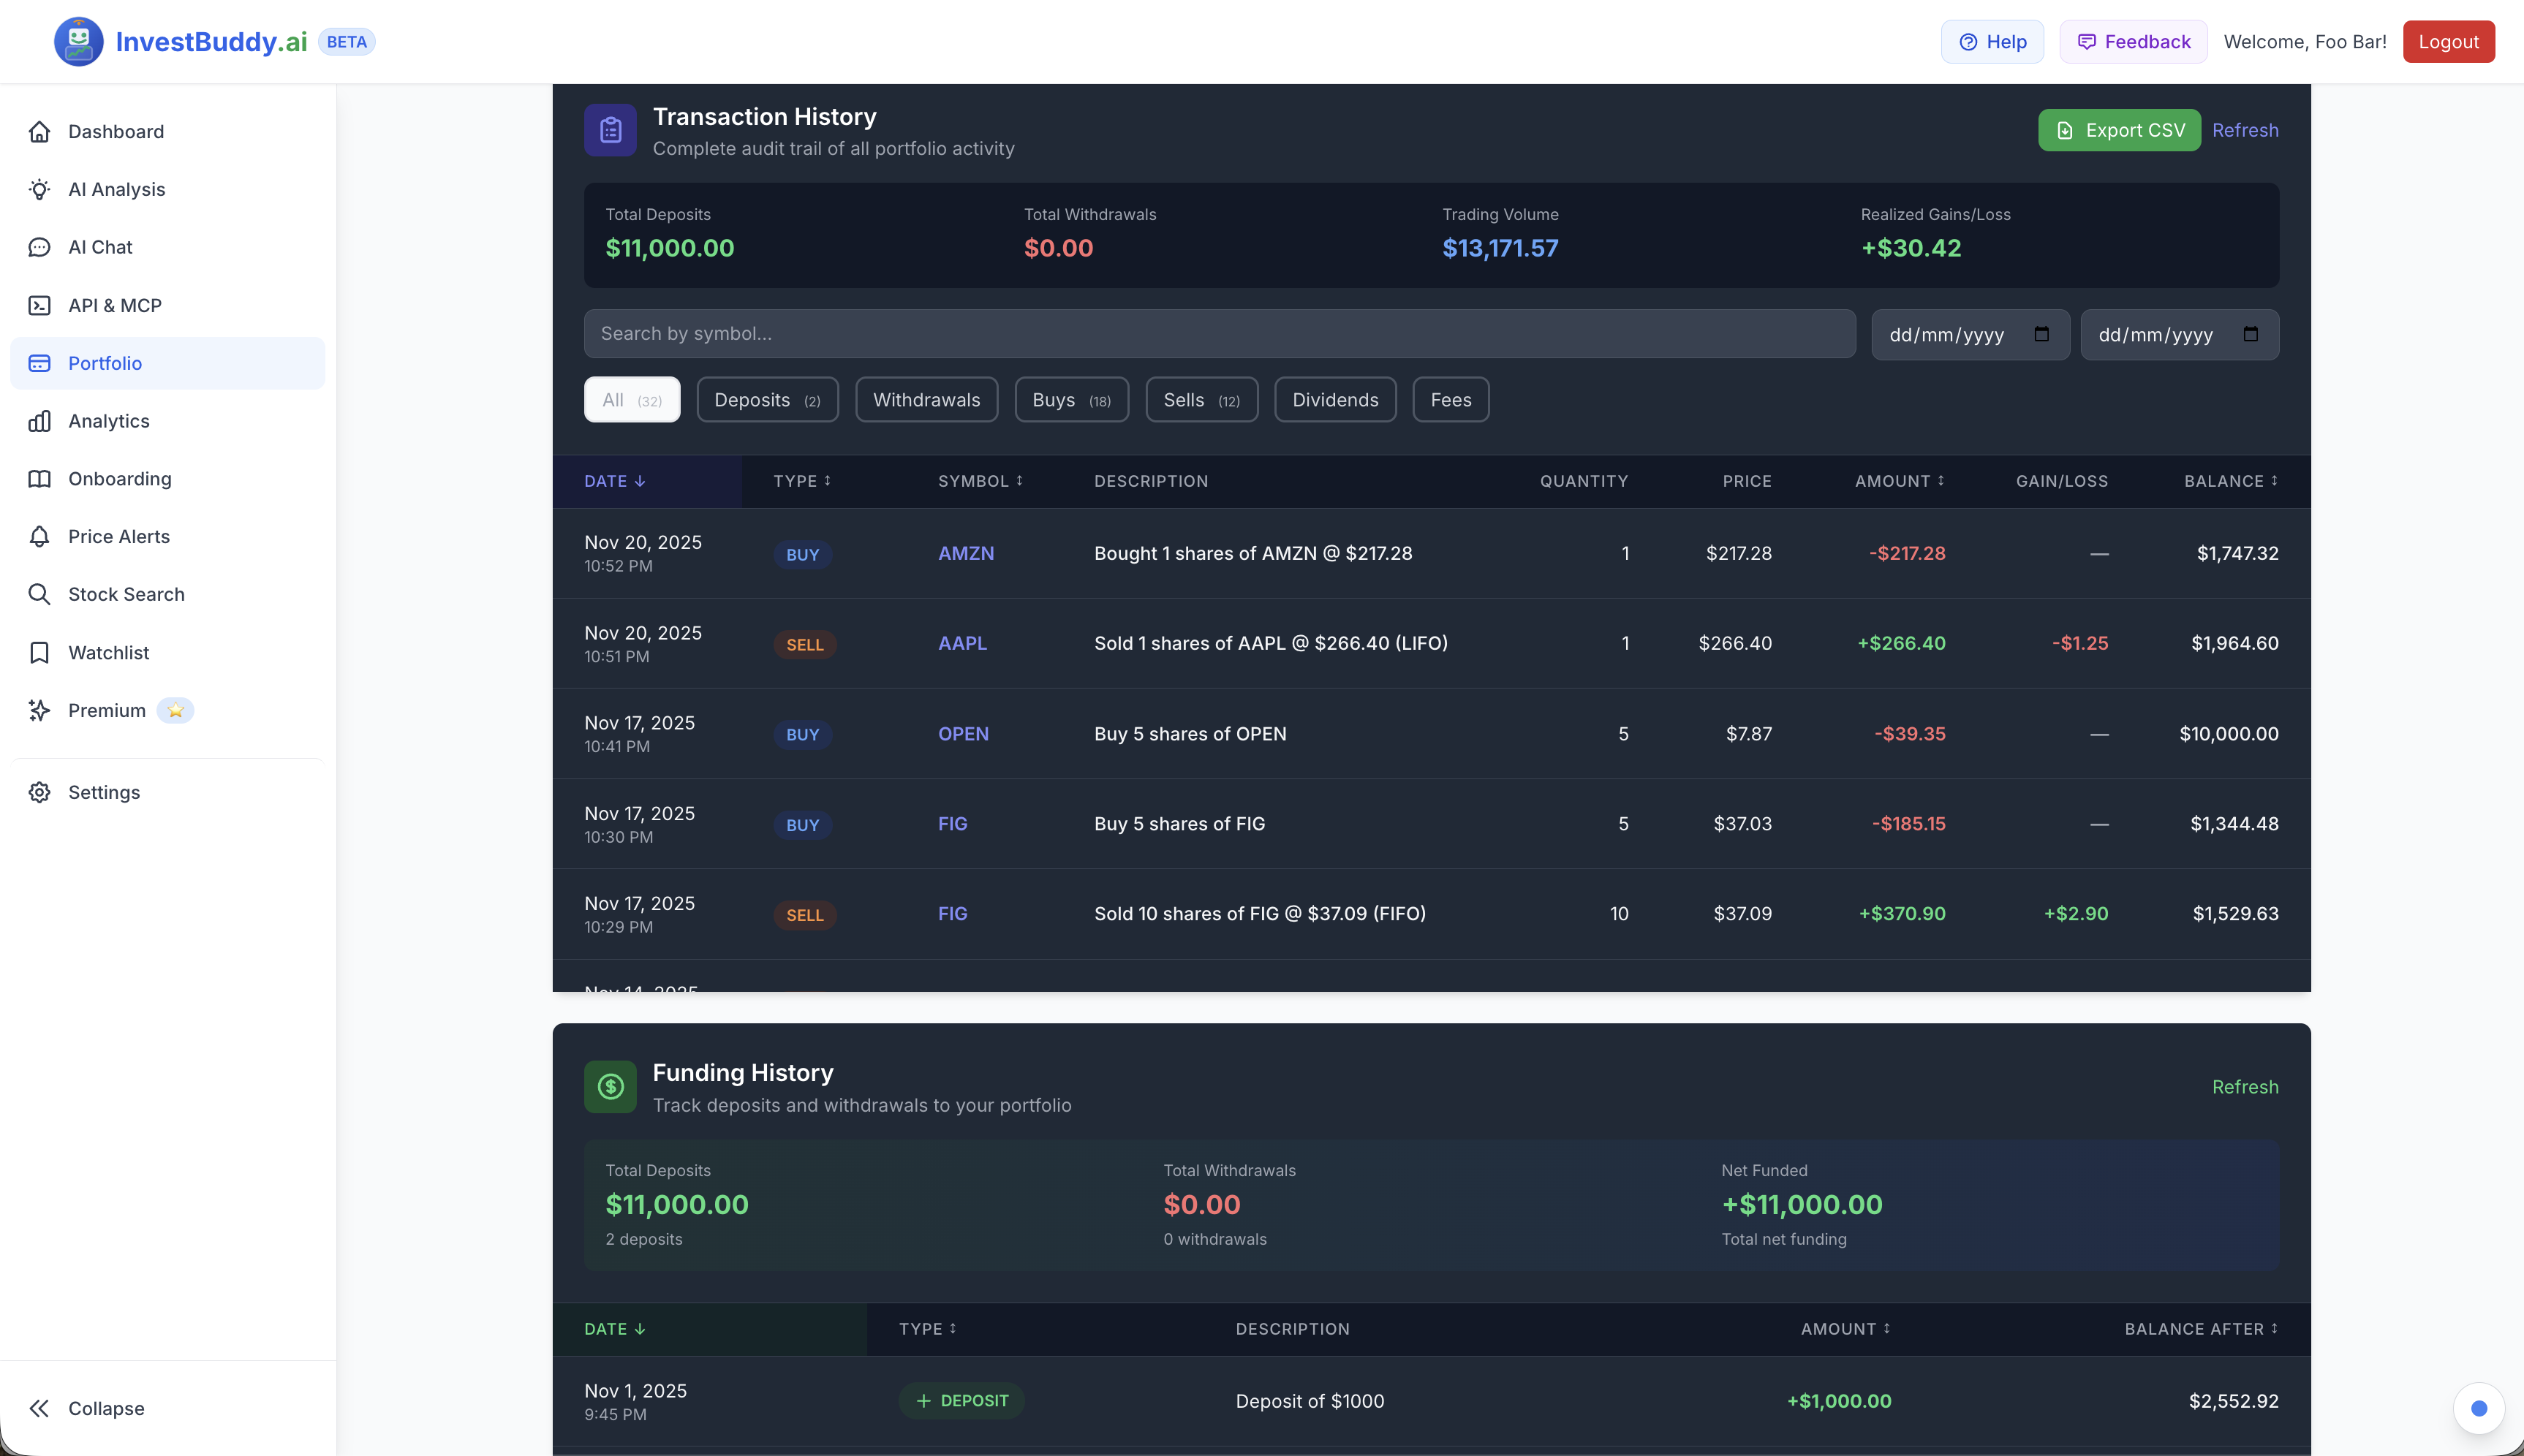This screenshot has width=2524, height=1456.
Task: Open Settings via gear icon
Action: click(x=39, y=792)
